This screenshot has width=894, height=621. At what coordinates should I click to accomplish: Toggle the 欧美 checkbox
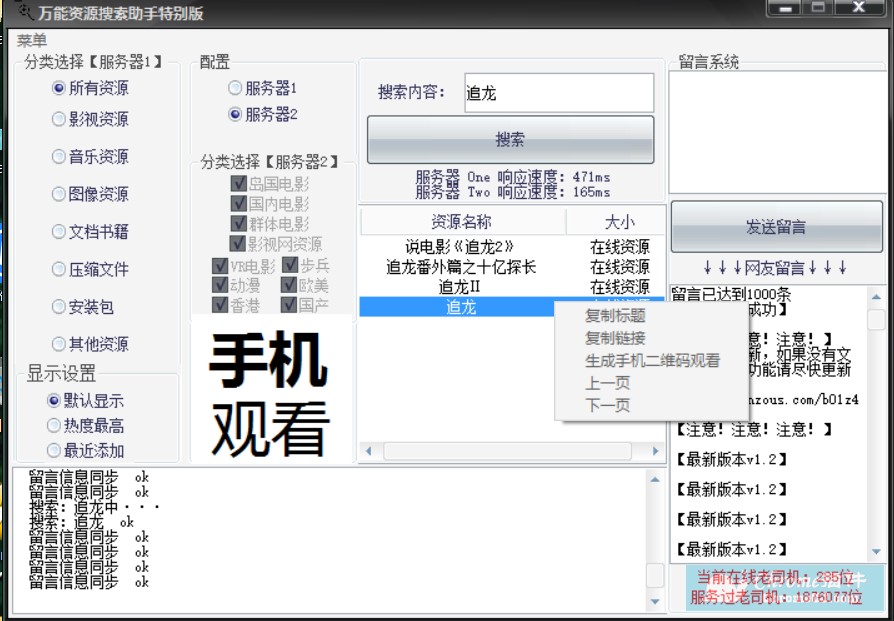289,285
